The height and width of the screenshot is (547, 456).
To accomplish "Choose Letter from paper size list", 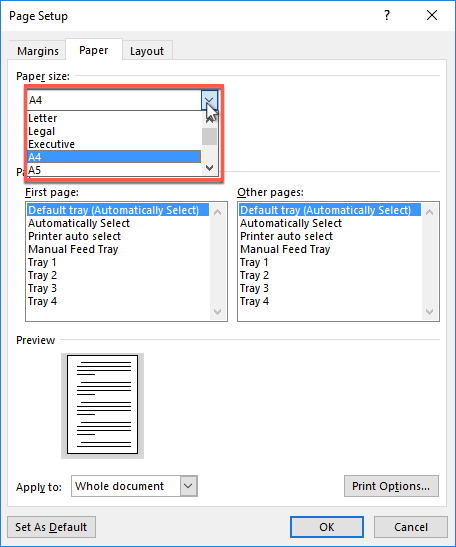I will [x=114, y=118].
